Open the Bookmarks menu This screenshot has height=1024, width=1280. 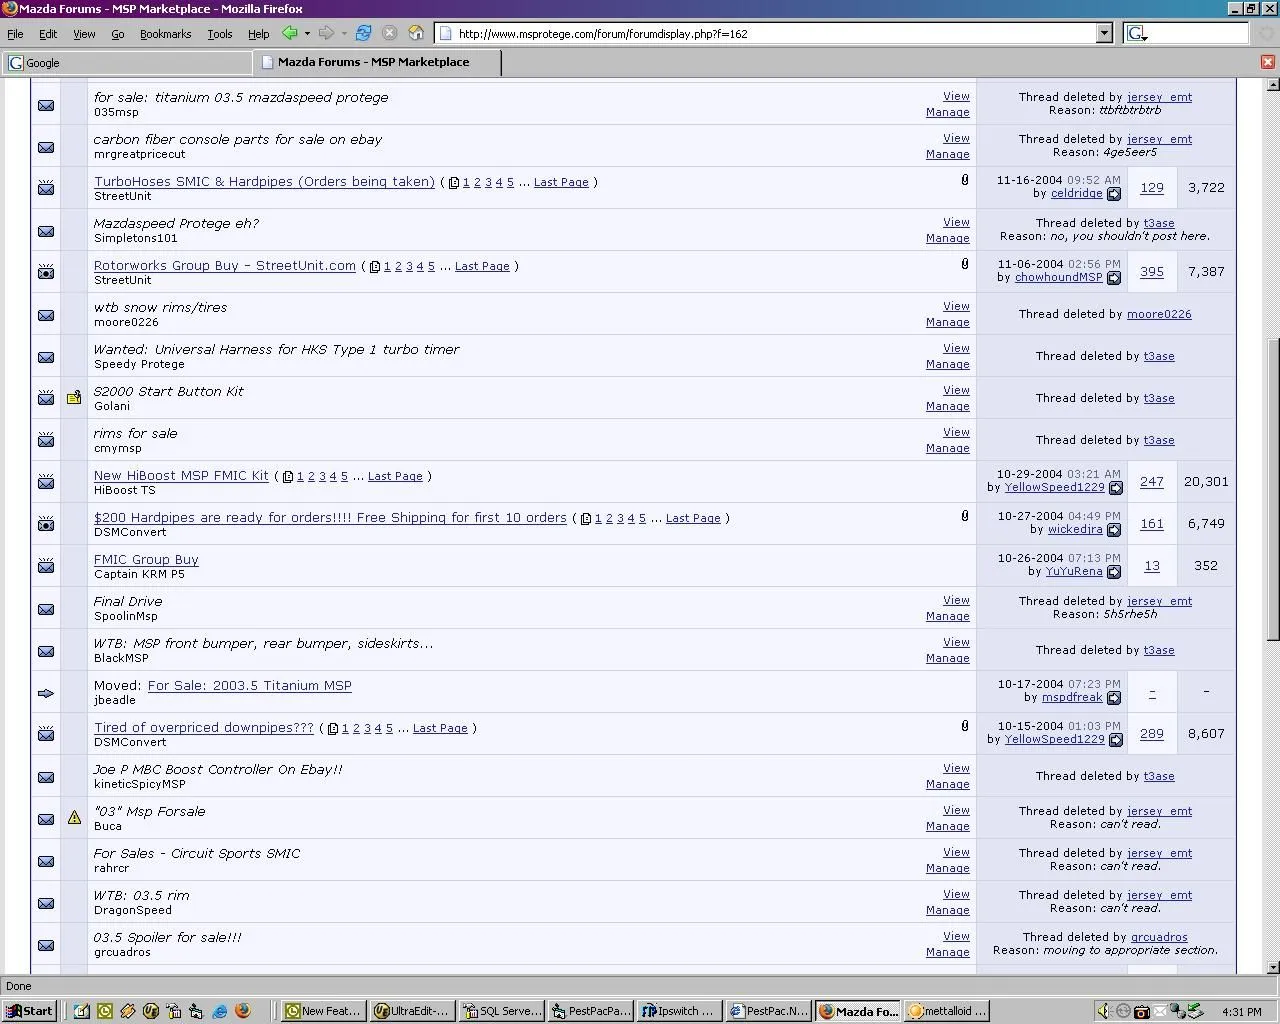click(165, 34)
